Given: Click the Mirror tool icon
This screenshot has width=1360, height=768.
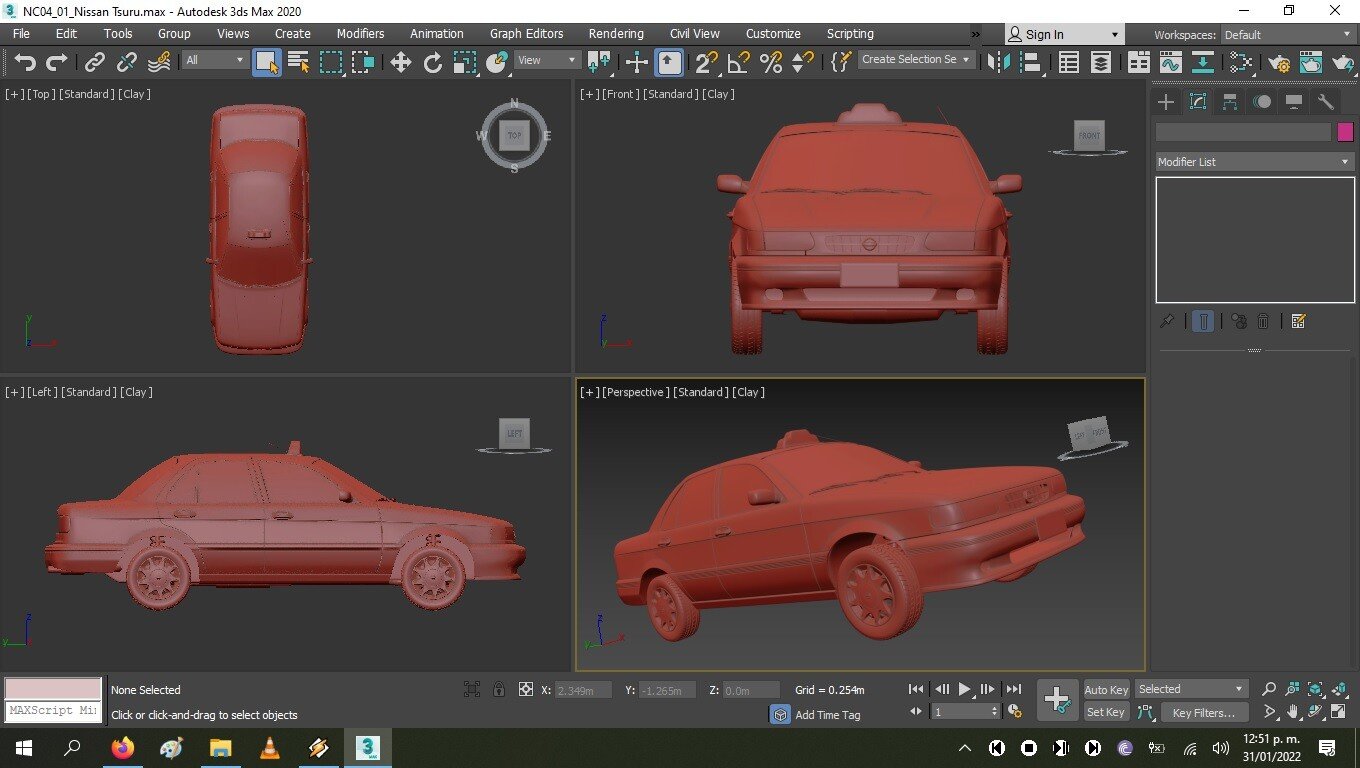Looking at the screenshot, I should click(x=999, y=62).
